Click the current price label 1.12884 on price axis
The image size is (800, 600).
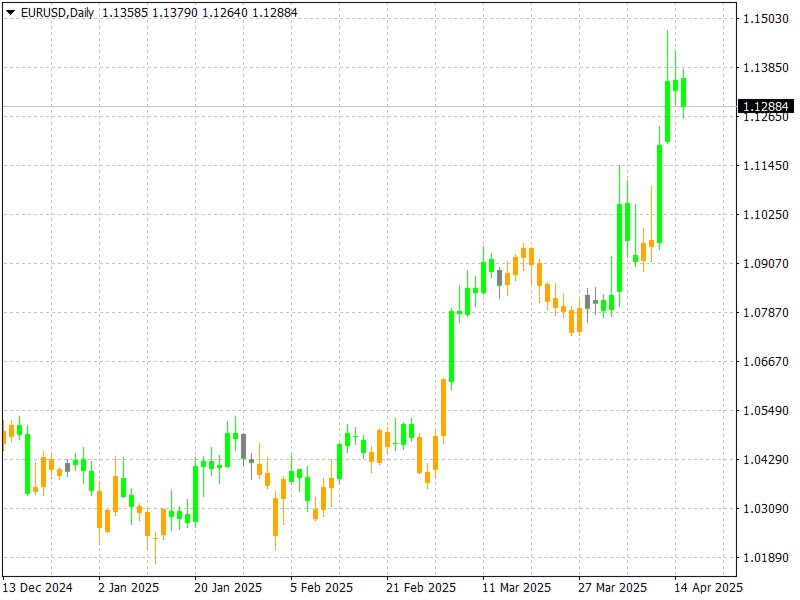[766, 106]
